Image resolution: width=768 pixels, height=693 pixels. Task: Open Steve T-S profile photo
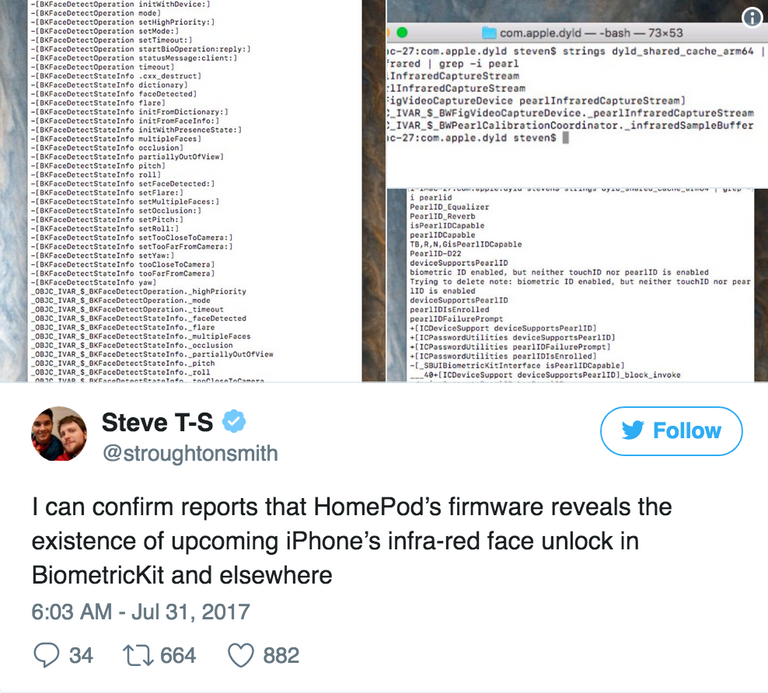point(59,433)
